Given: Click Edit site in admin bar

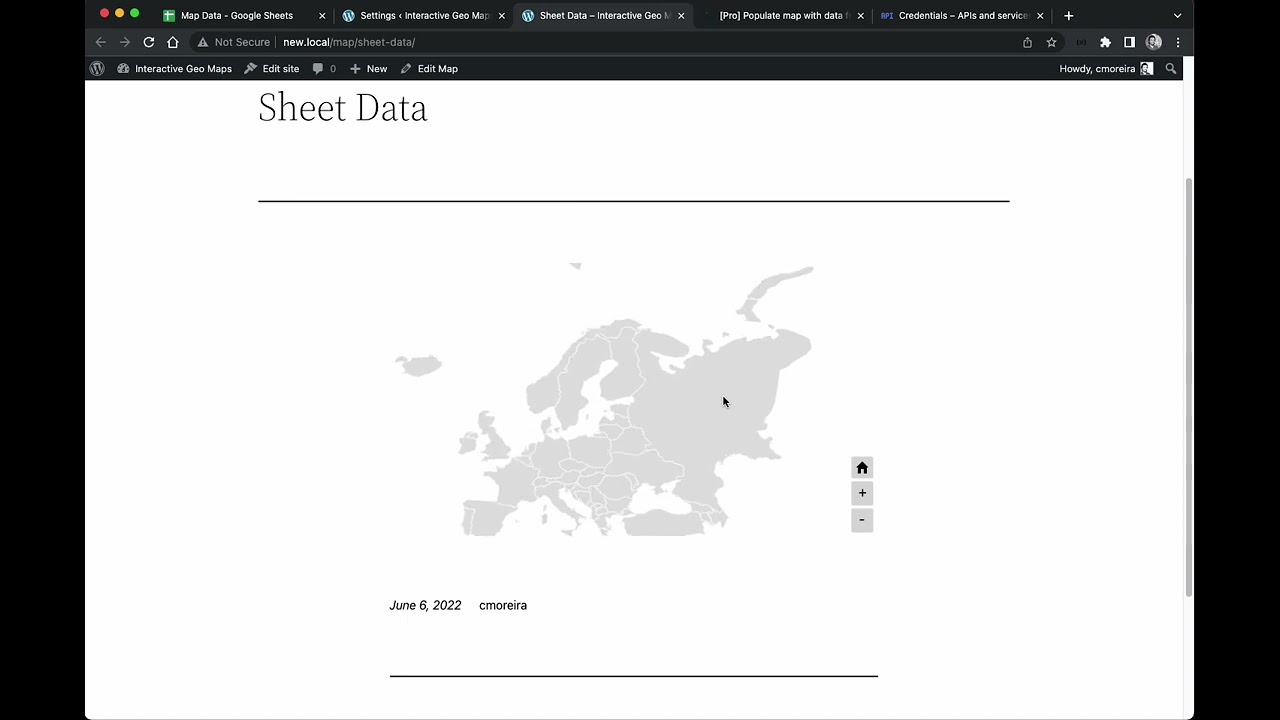Looking at the screenshot, I should tap(272, 69).
